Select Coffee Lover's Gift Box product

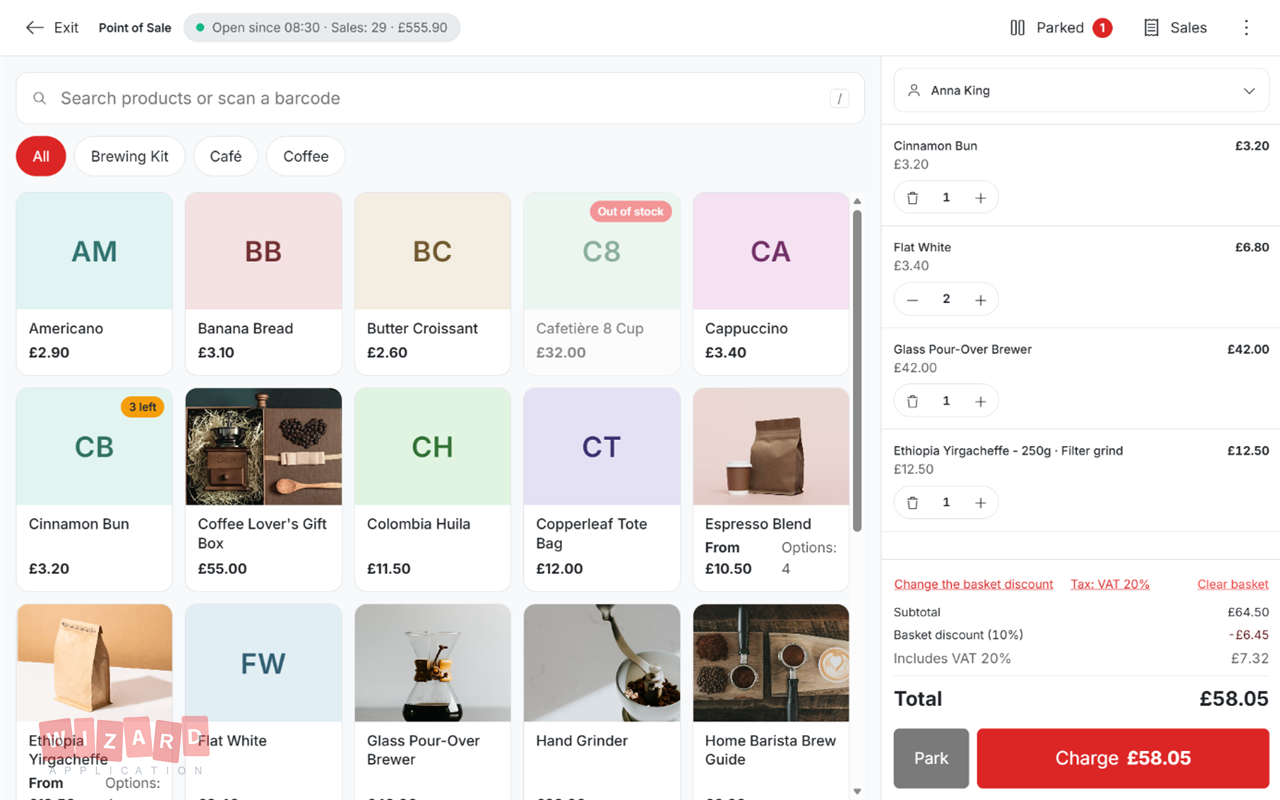pos(264,490)
